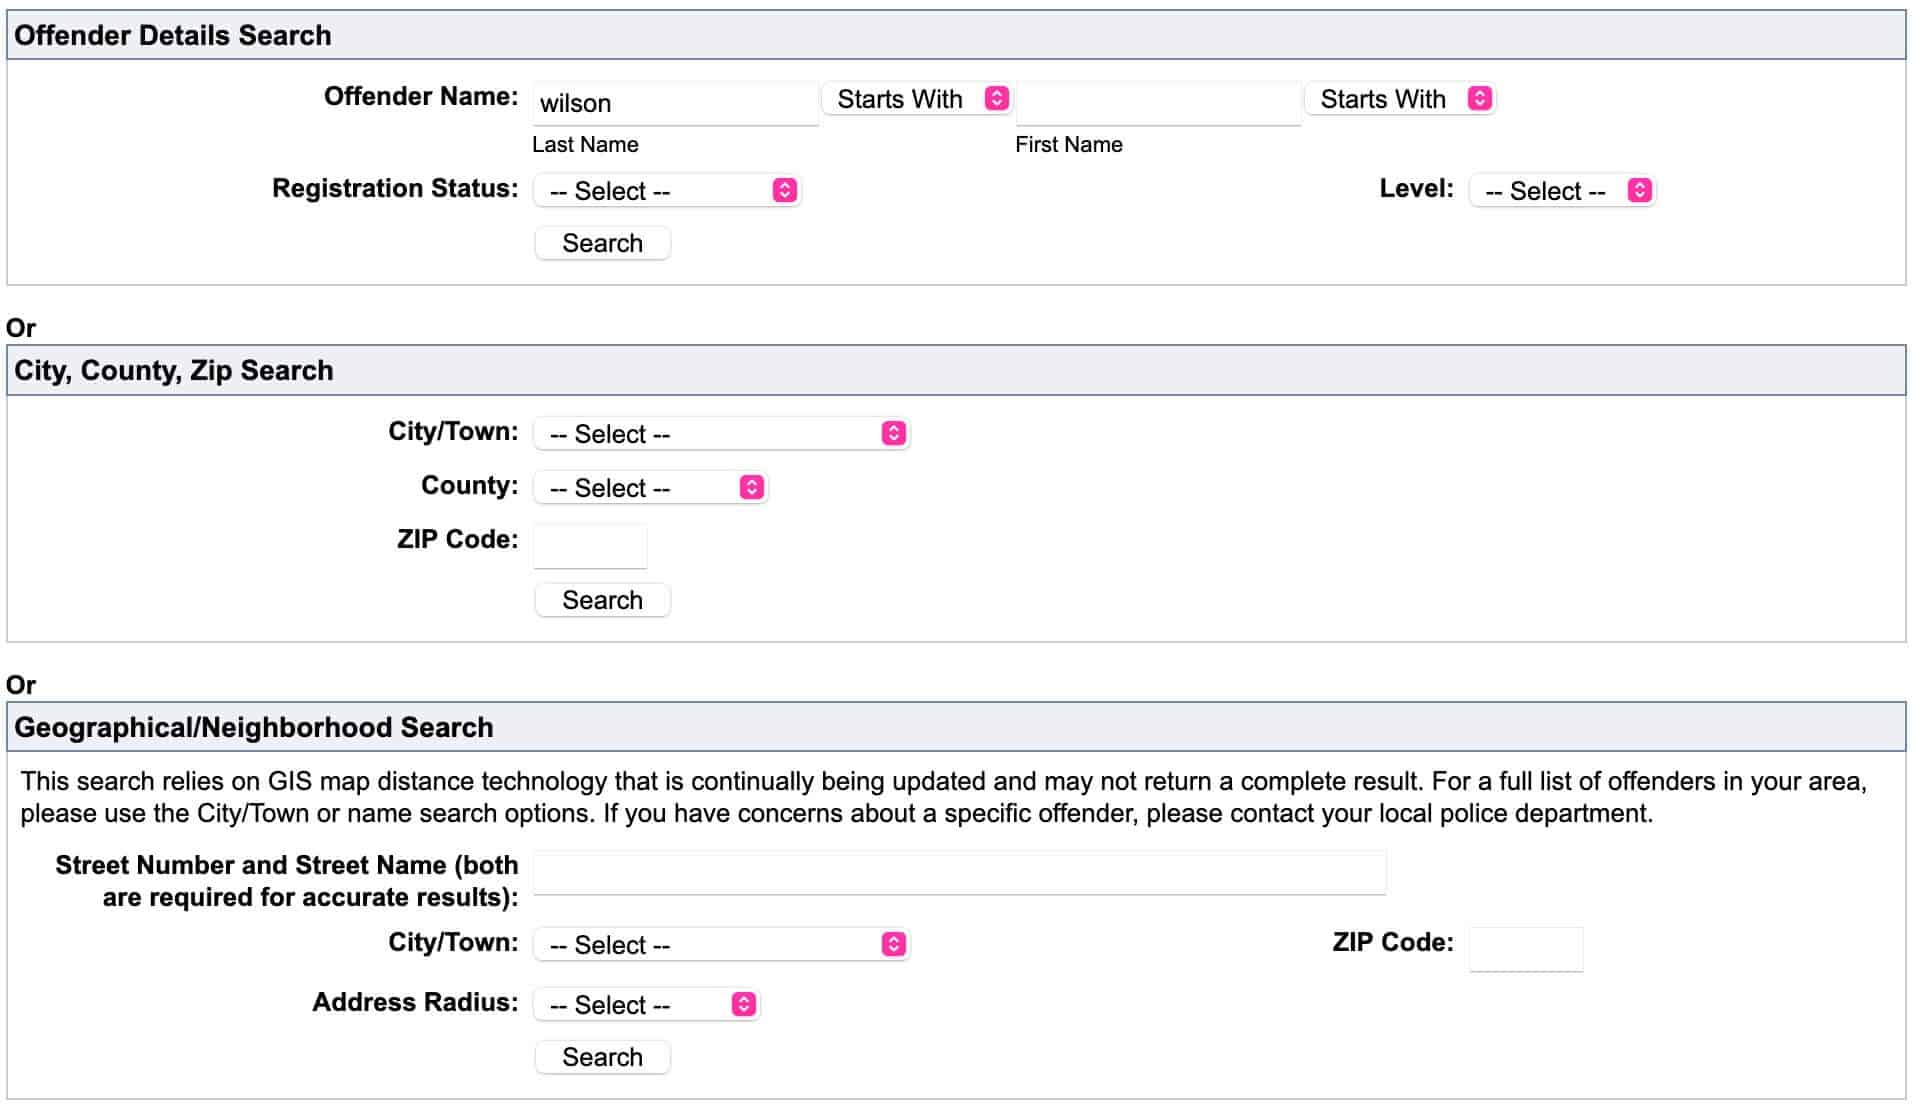Image resolution: width=1916 pixels, height=1110 pixels.
Task: Click ZIP Code field in Geographical Search
Action: 1525,949
